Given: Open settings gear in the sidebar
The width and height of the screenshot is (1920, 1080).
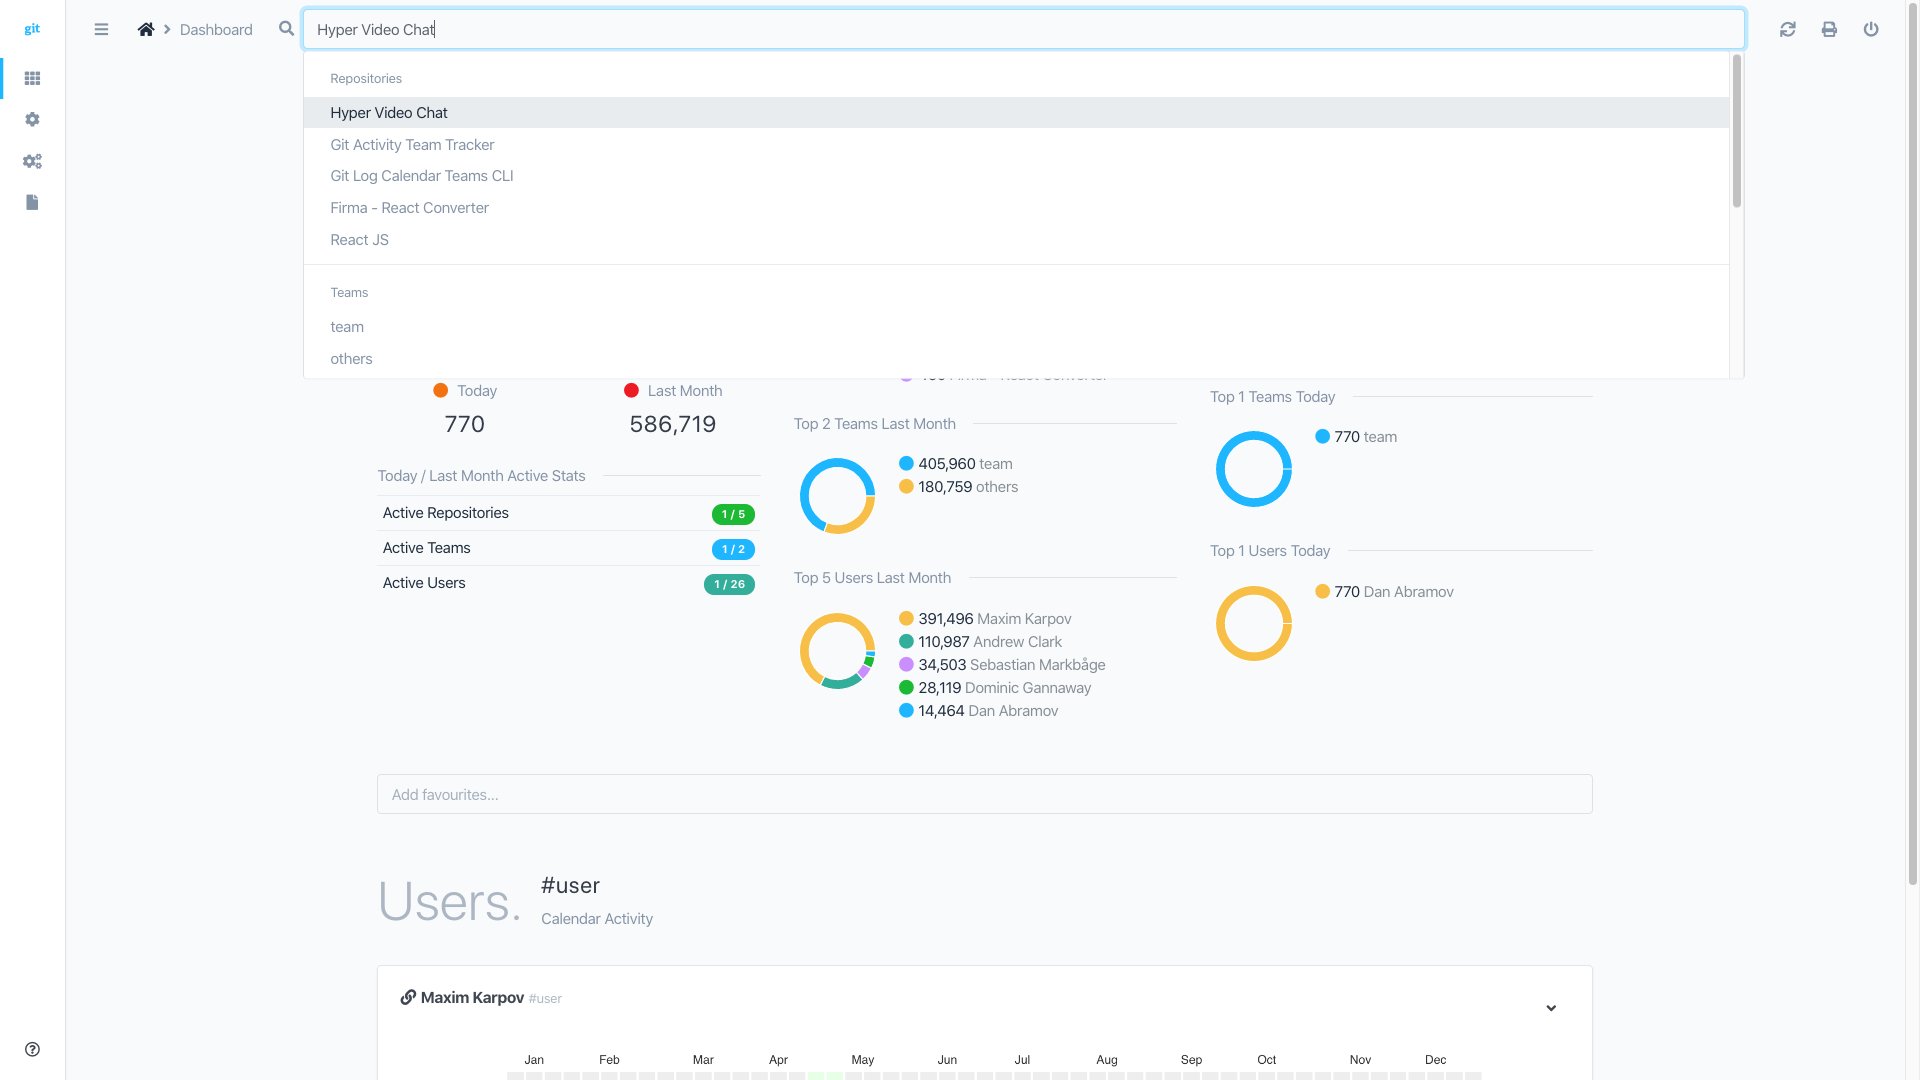Looking at the screenshot, I should pos(32,119).
